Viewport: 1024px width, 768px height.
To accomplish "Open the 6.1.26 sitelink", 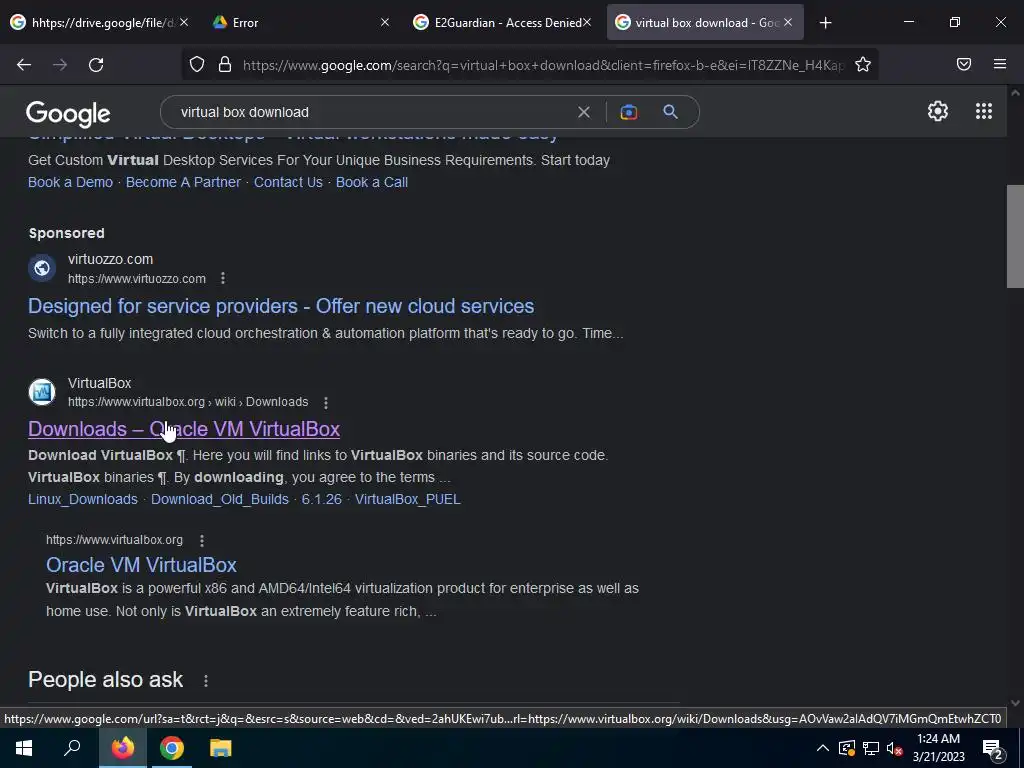I will [321, 500].
